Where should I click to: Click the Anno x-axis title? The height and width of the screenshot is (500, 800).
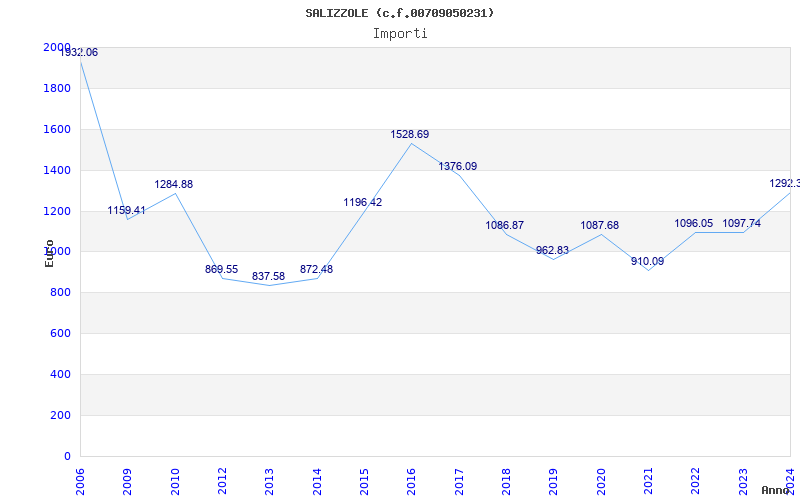coord(778,491)
